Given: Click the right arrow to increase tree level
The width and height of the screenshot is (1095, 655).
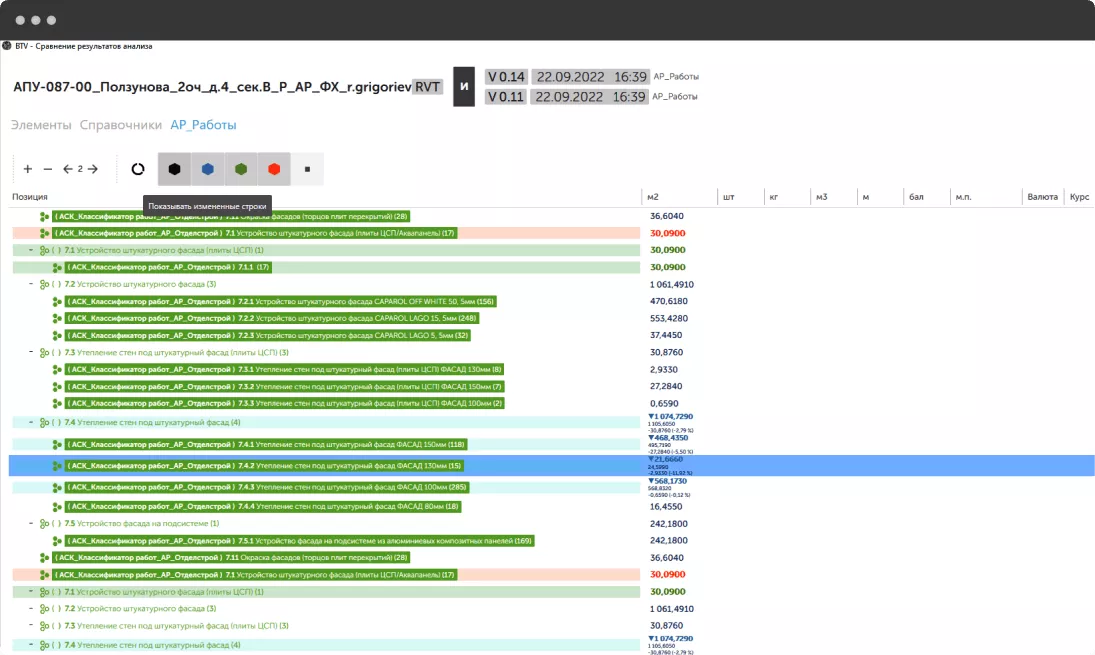Looking at the screenshot, I should click(x=93, y=169).
